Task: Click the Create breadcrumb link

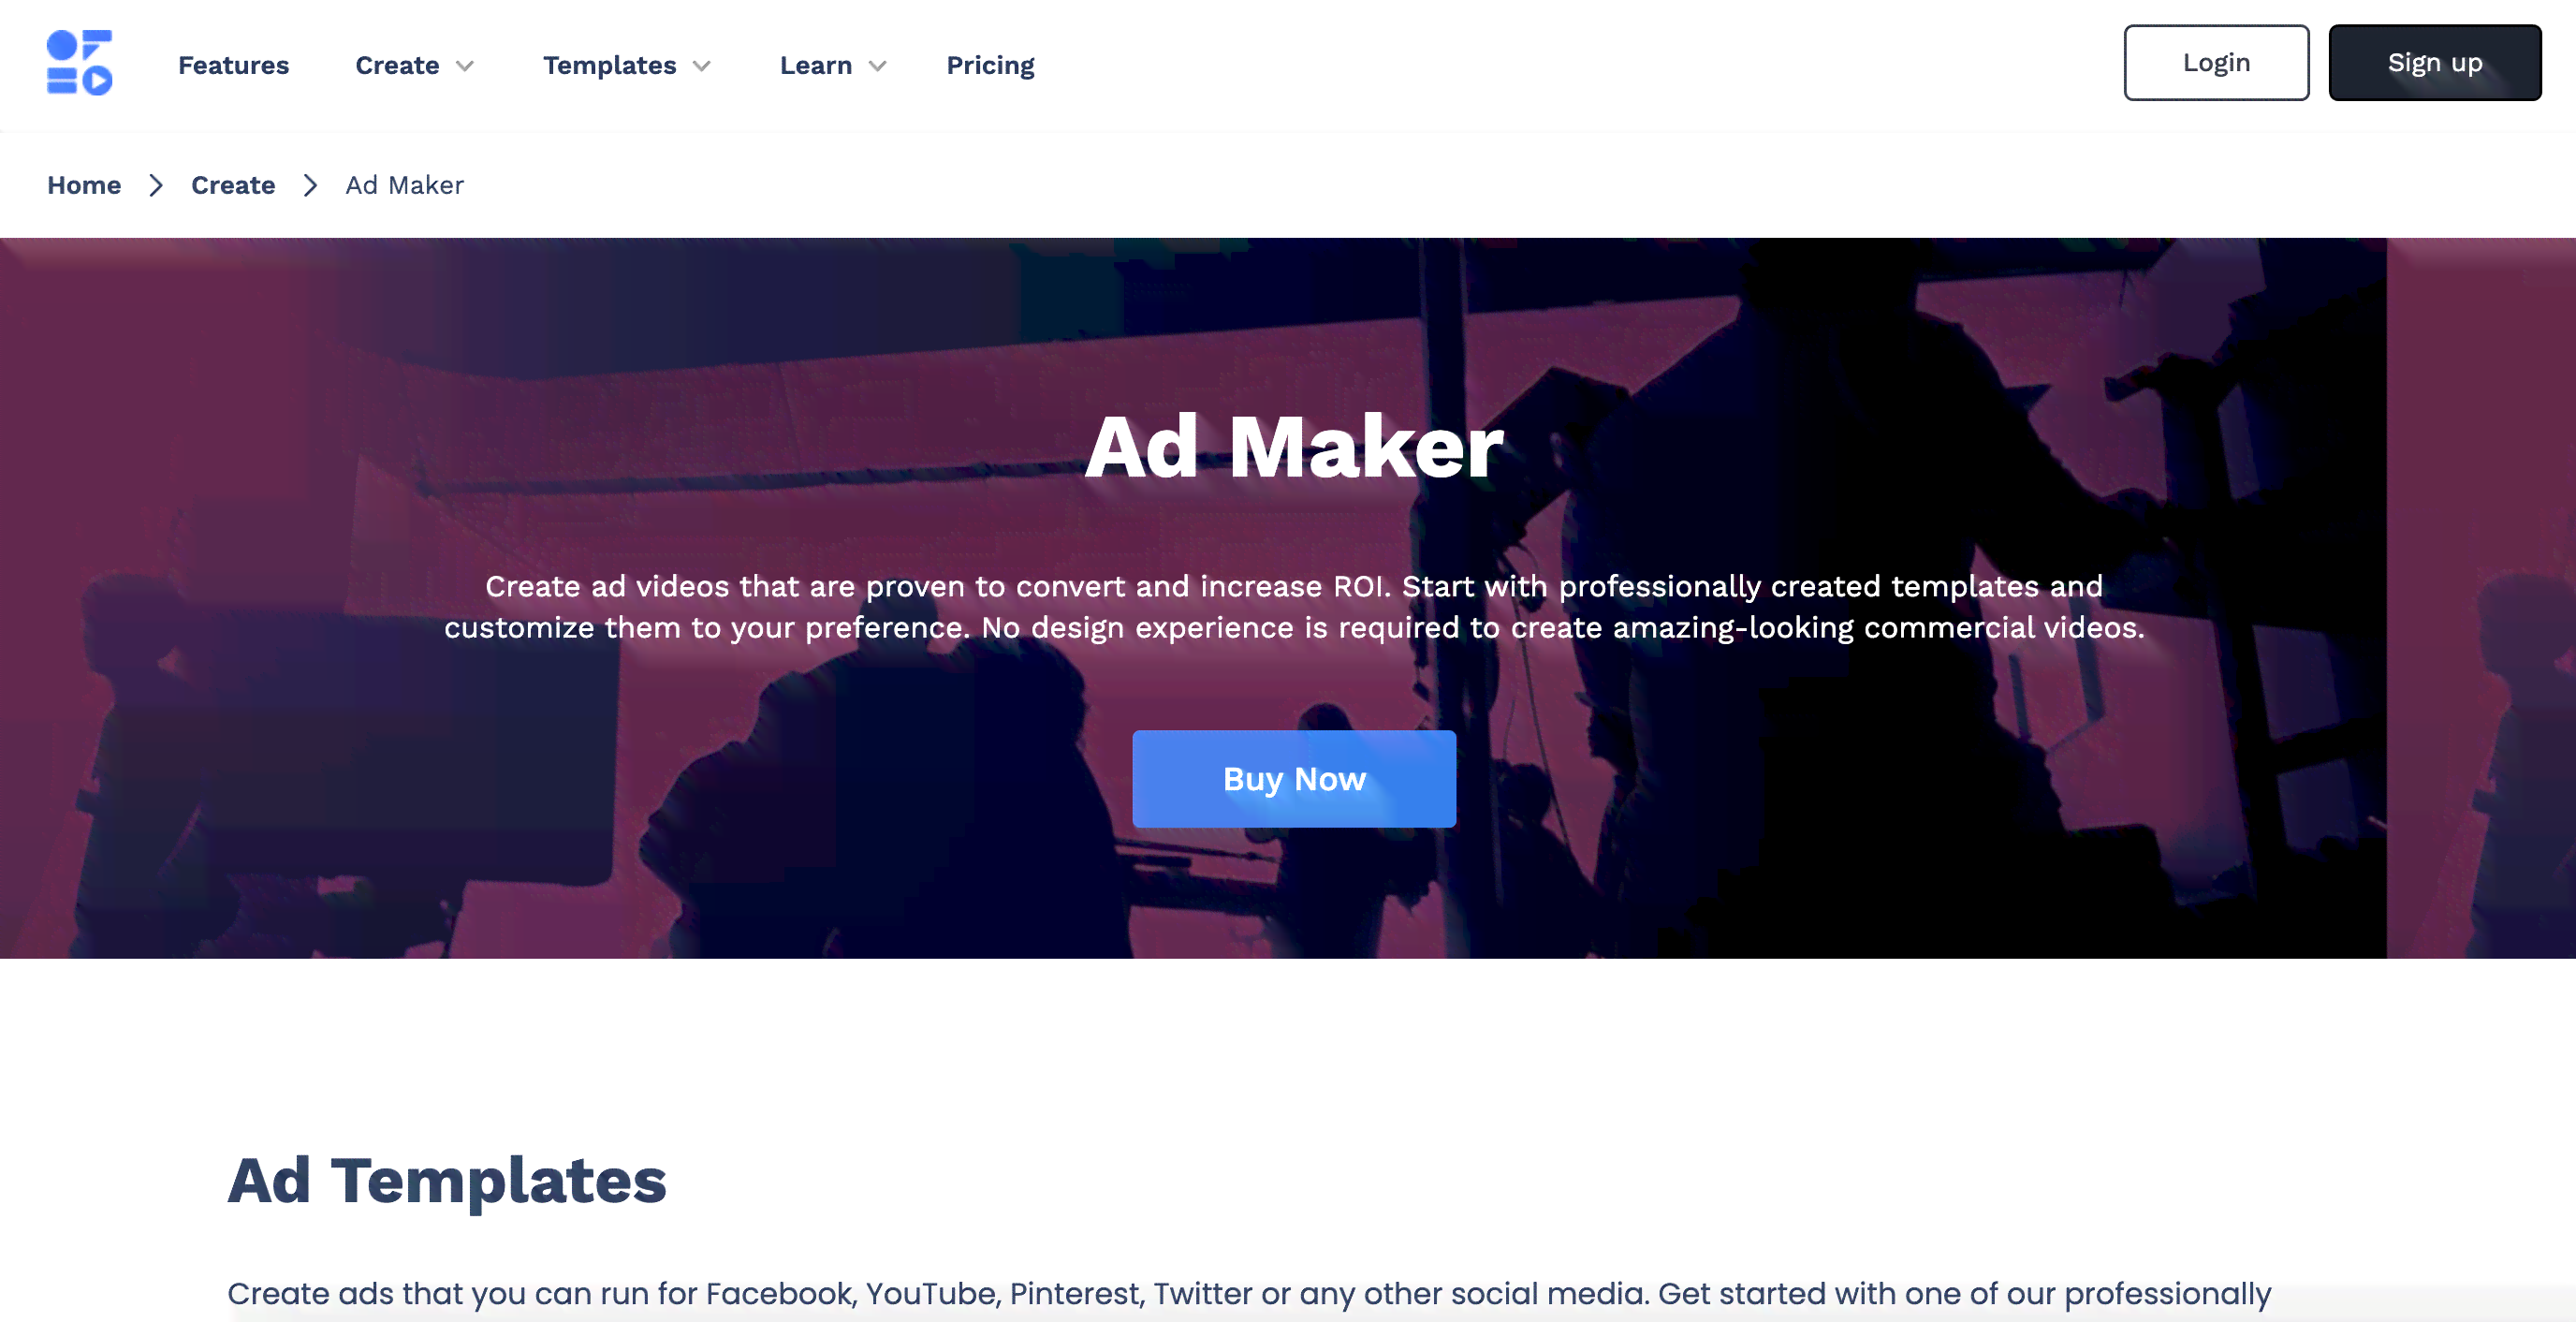Action: point(233,185)
